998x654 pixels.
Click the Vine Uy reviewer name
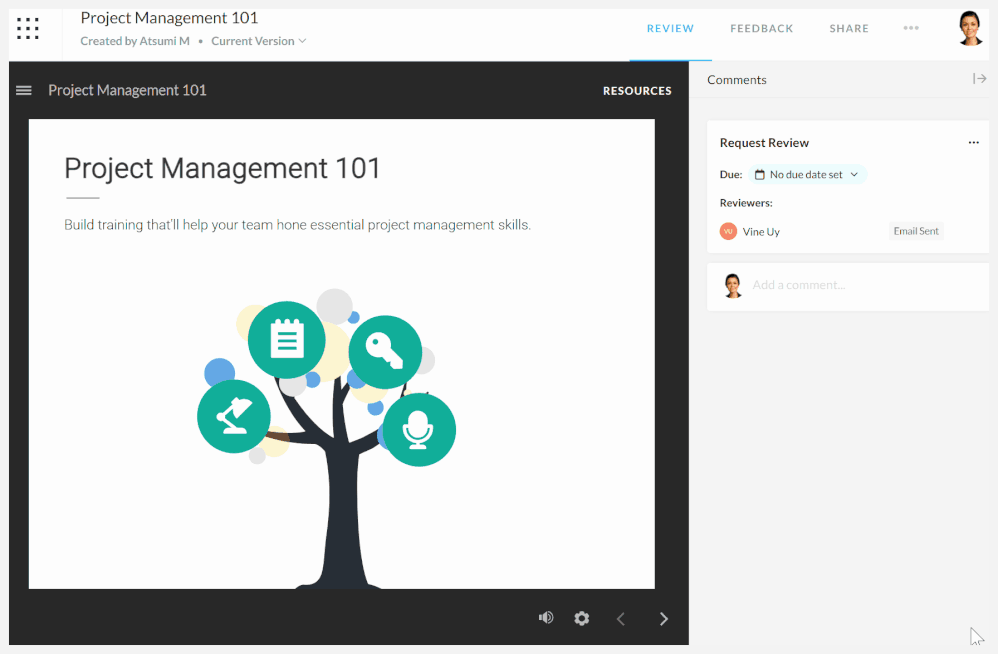pyautogui.click(x=761, y=232)
